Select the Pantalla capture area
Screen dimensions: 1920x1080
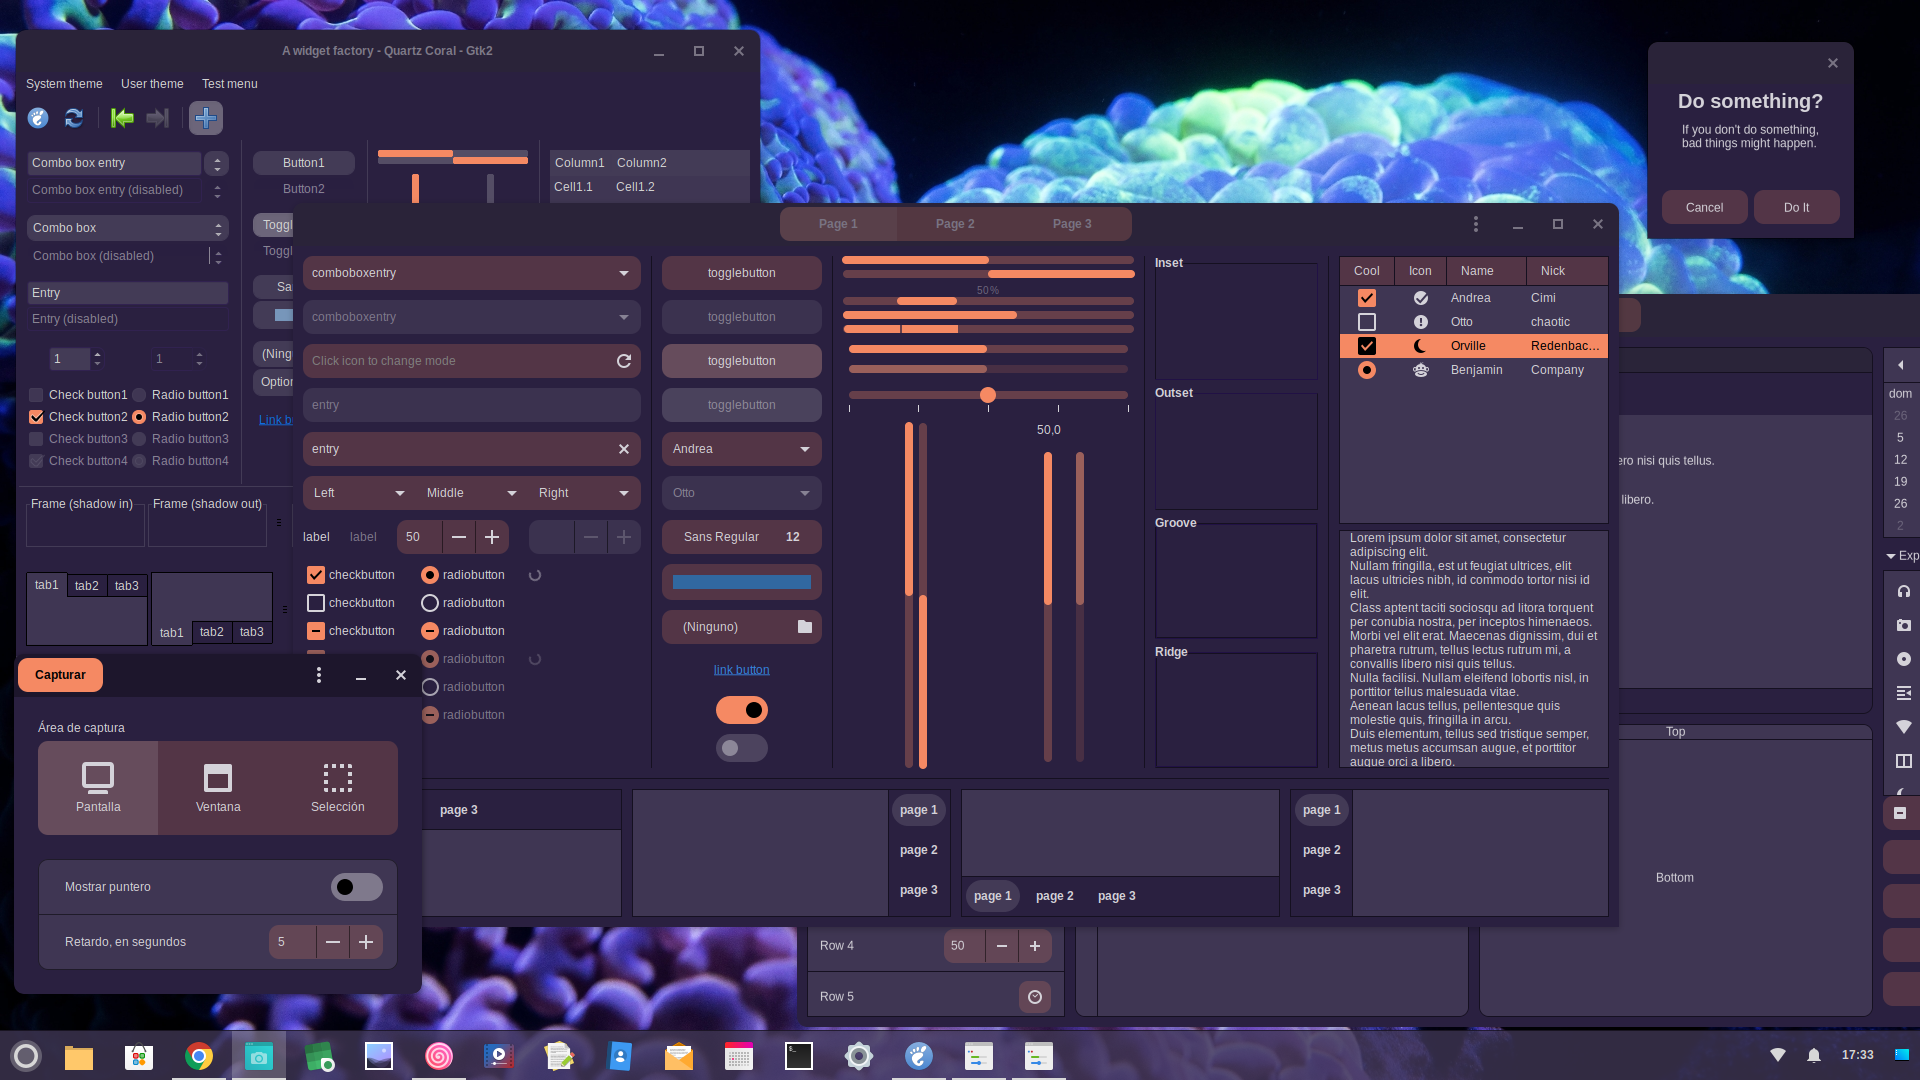(98, 788)
